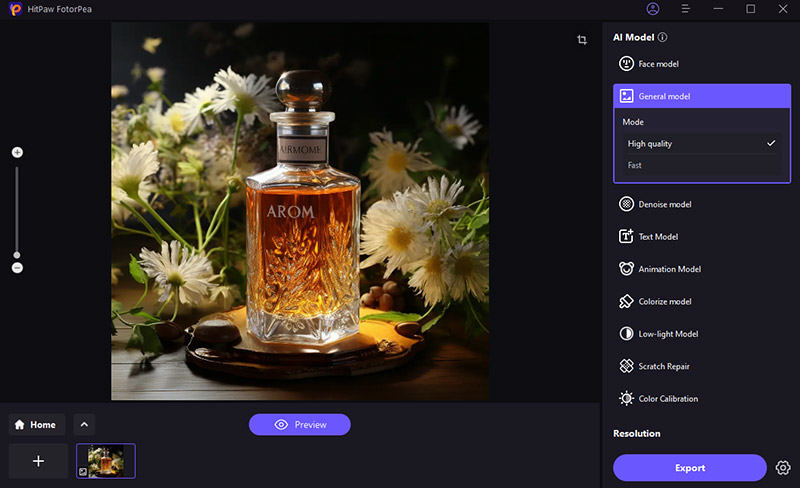
Task: Go to Home
Action: tap(37, 425)
